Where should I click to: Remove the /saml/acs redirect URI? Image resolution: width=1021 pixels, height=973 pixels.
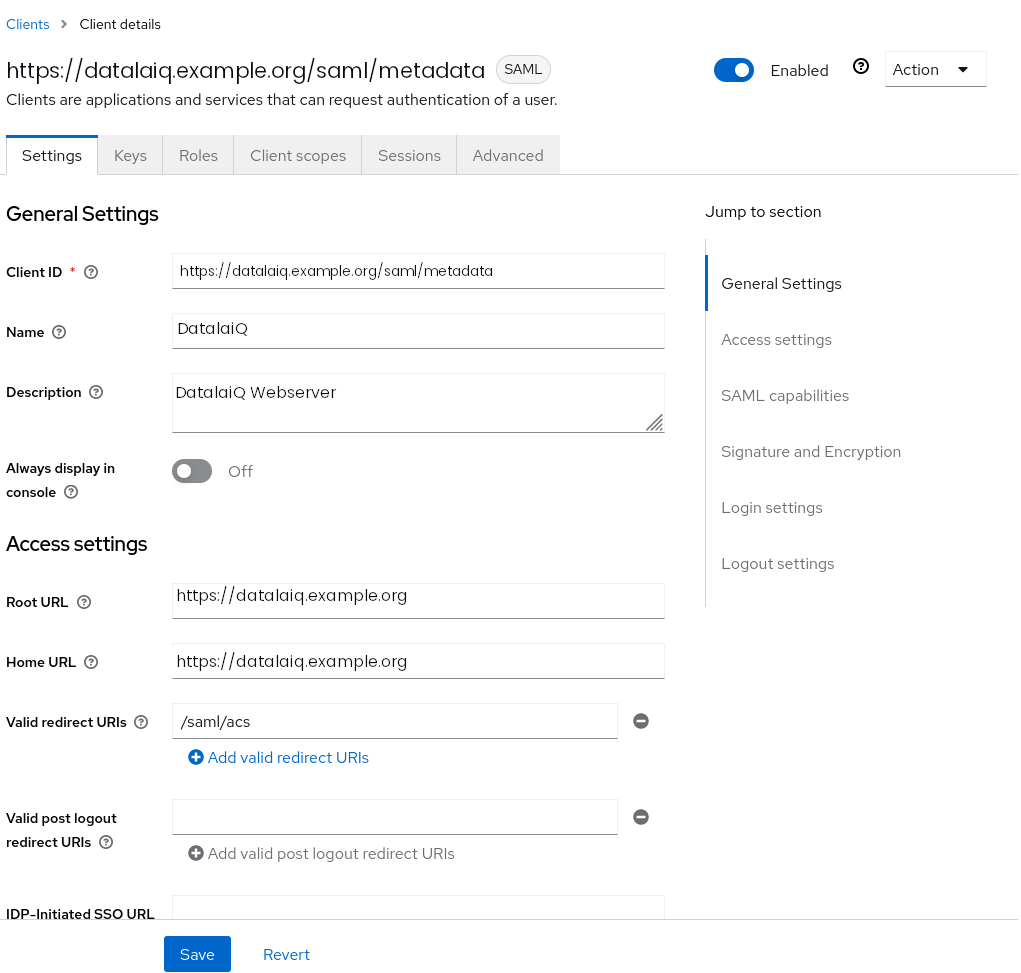point(641,721)
